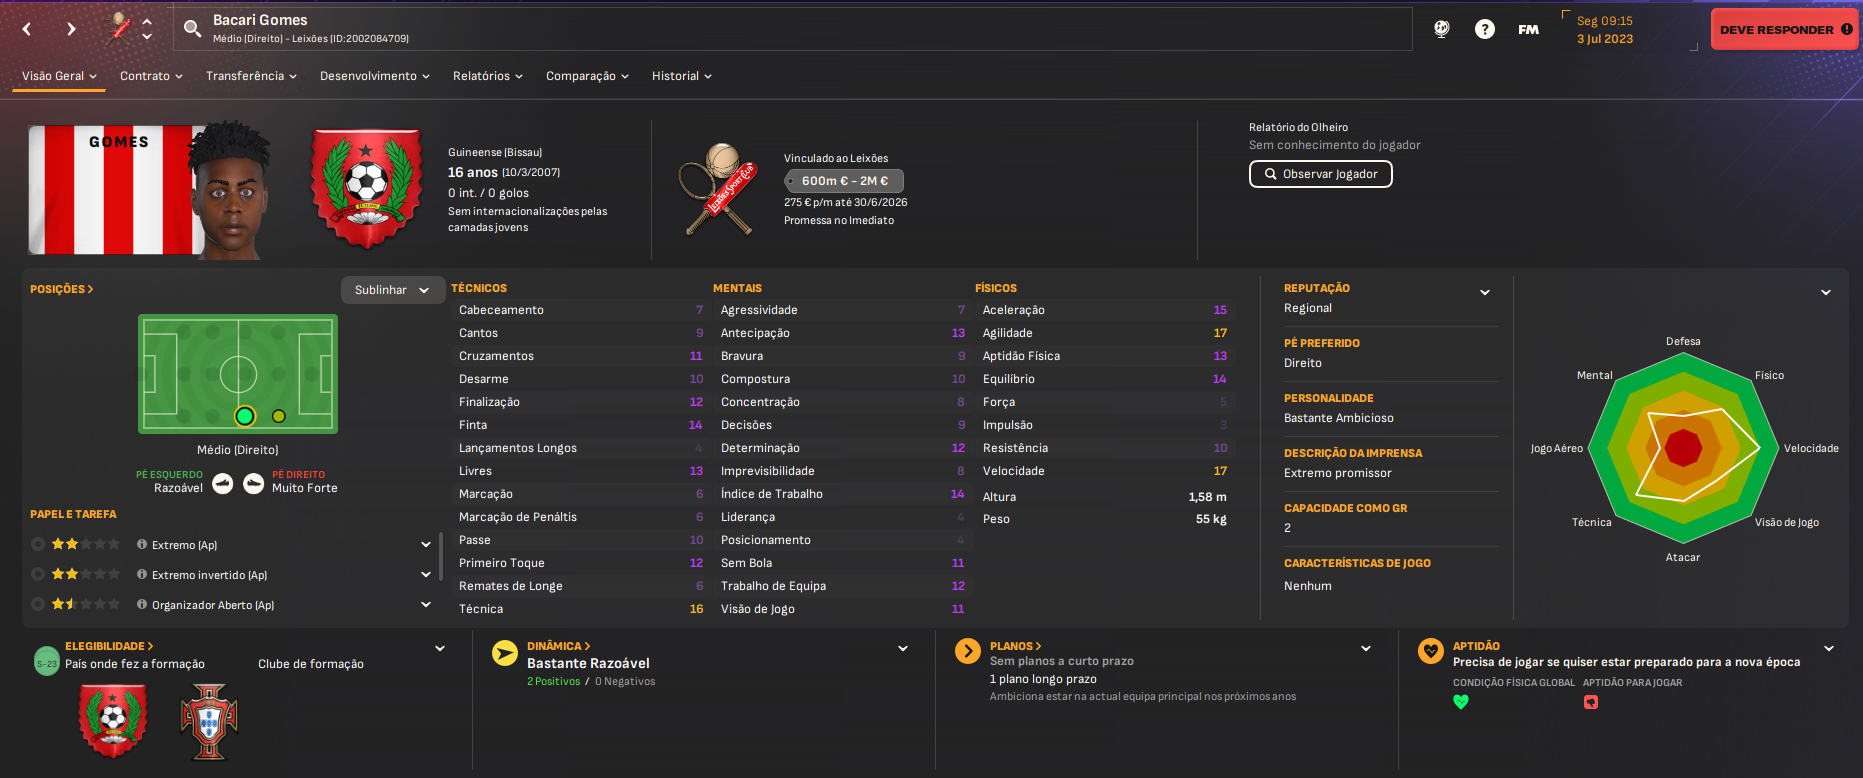Expand the Planos panel chevron

[x=1366, y=648]
